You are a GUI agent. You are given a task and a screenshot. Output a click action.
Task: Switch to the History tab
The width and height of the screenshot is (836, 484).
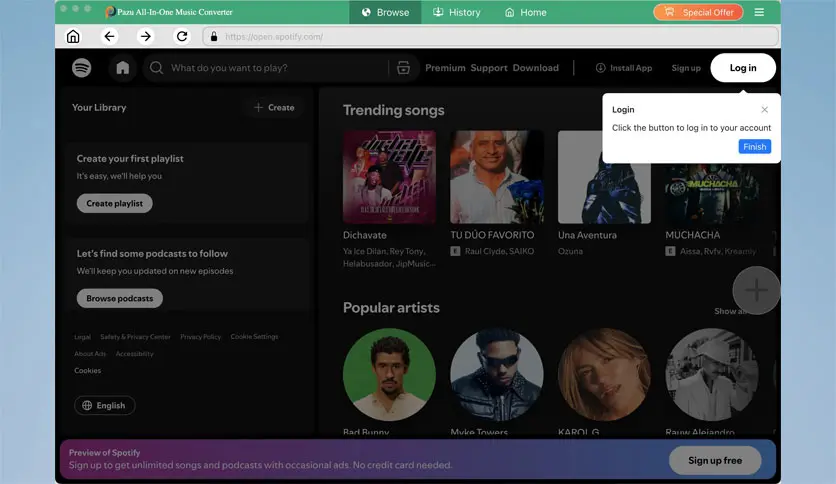click(456, 12)
